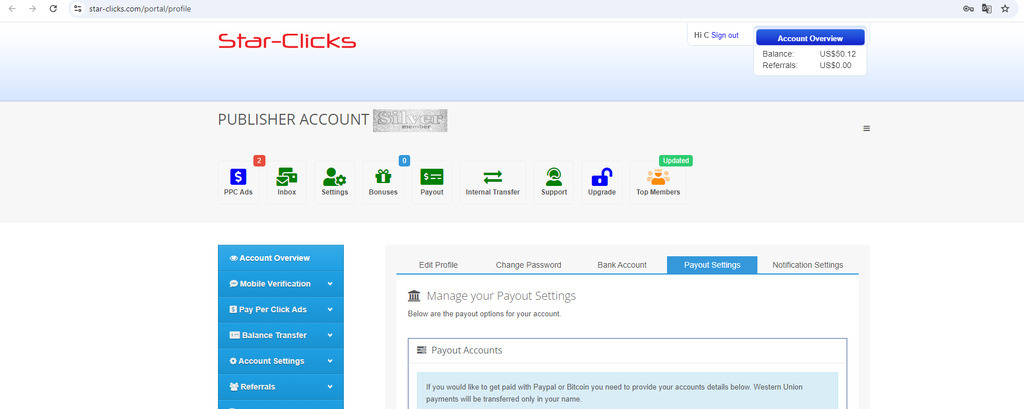The image size is (1024, 409).
Task: Click the password key icon in address bar
Action: coord(968,8)
